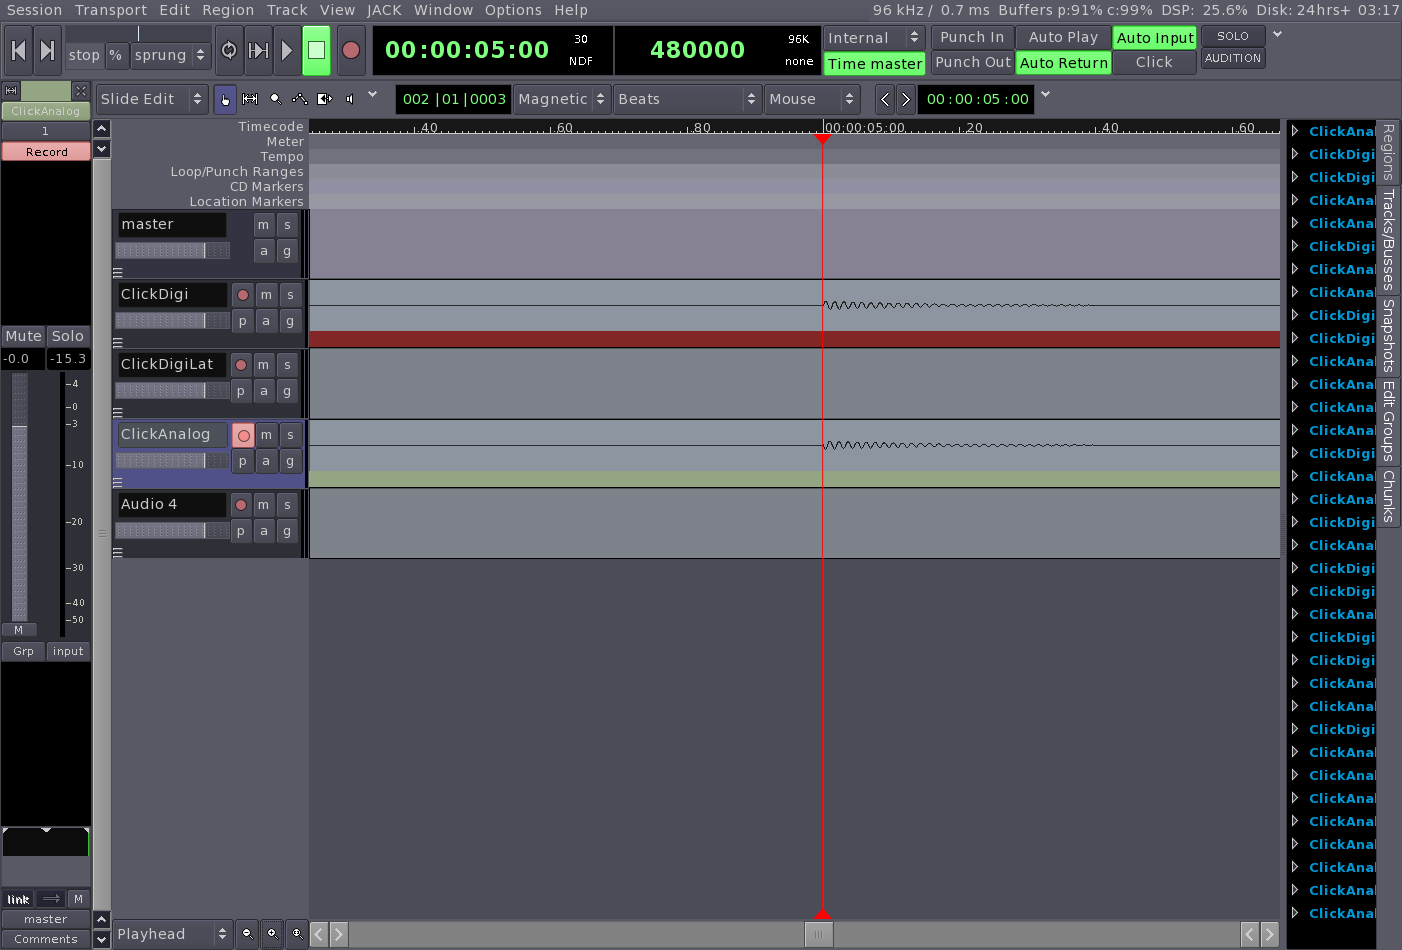Select the zoom range magnifier tool
Screen dimensions: 1402x950
pyautogui.click(x=275, y=99)
